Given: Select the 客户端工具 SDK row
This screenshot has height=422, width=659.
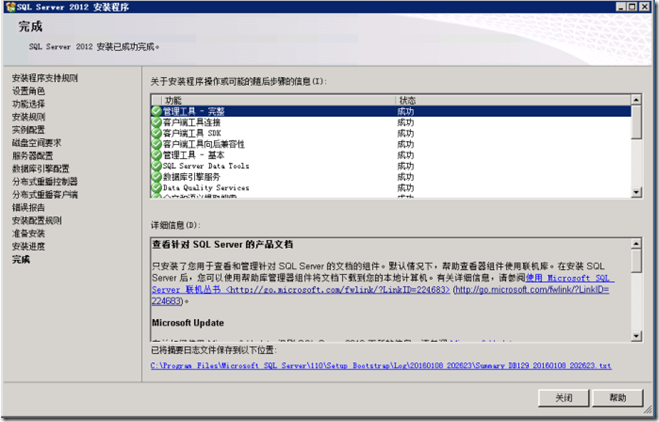Looking at the screenshot, I should (x=391, y=133).
